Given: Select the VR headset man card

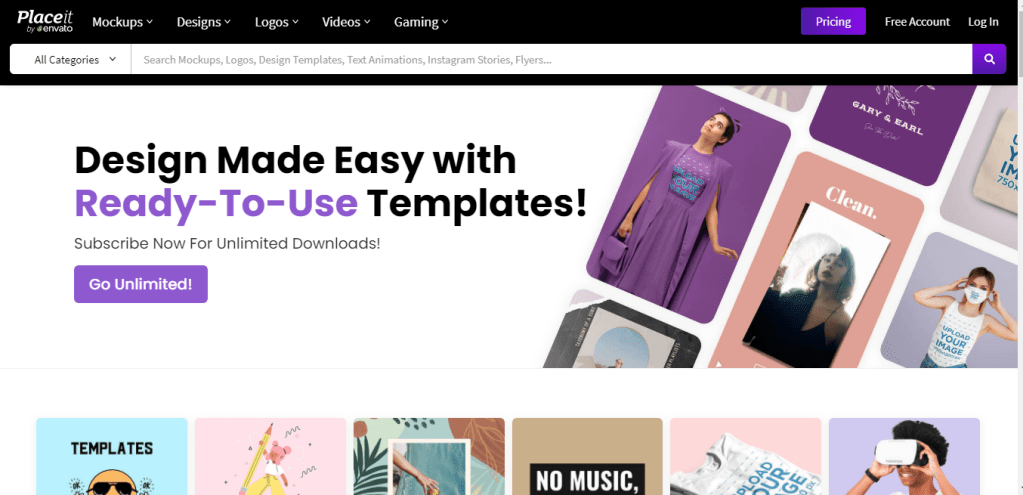Looking at the screenshot, I should pyautogui.click(x=904, y=457).
